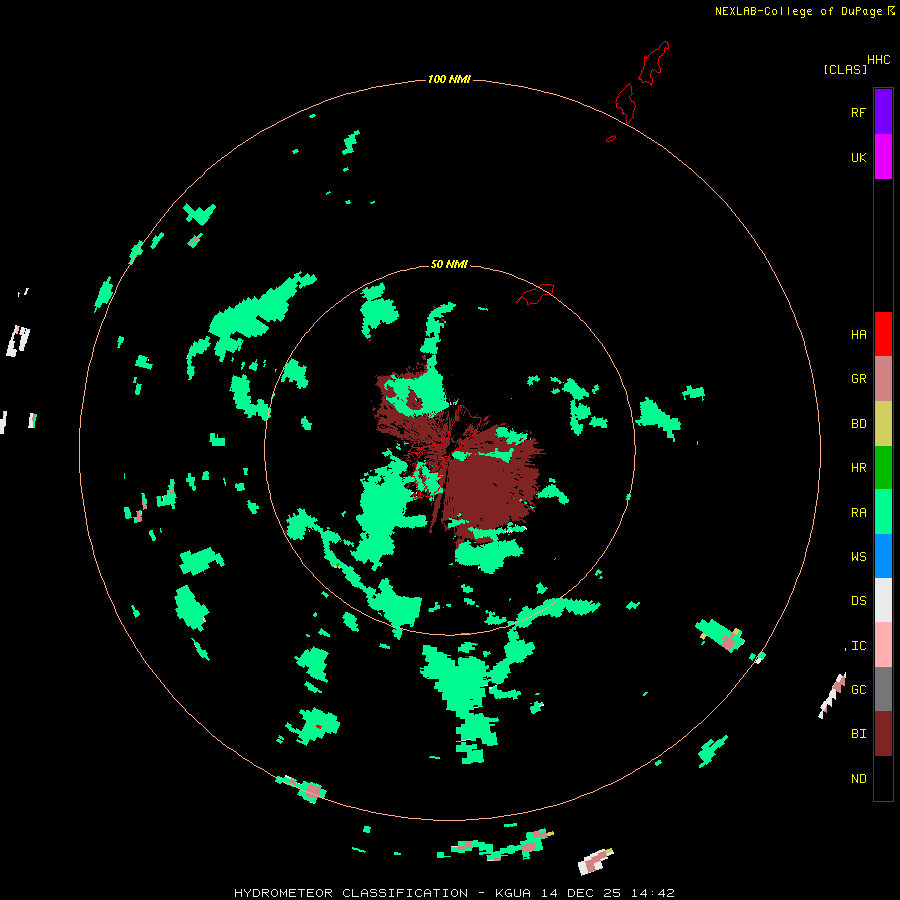Viewport: 900px width, 900px height.
Task: Click the RA legend label
Action: point(858,513)
